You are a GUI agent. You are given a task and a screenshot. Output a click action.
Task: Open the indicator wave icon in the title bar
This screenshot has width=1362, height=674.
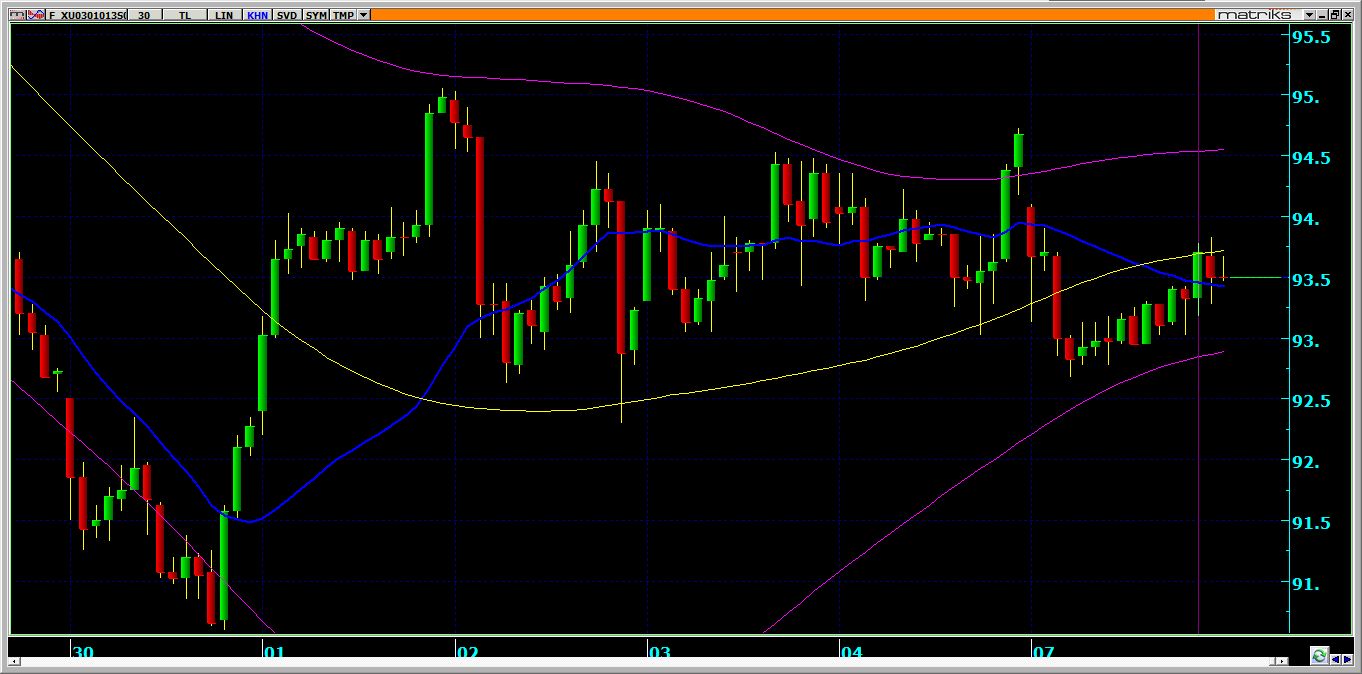(34, 15)
